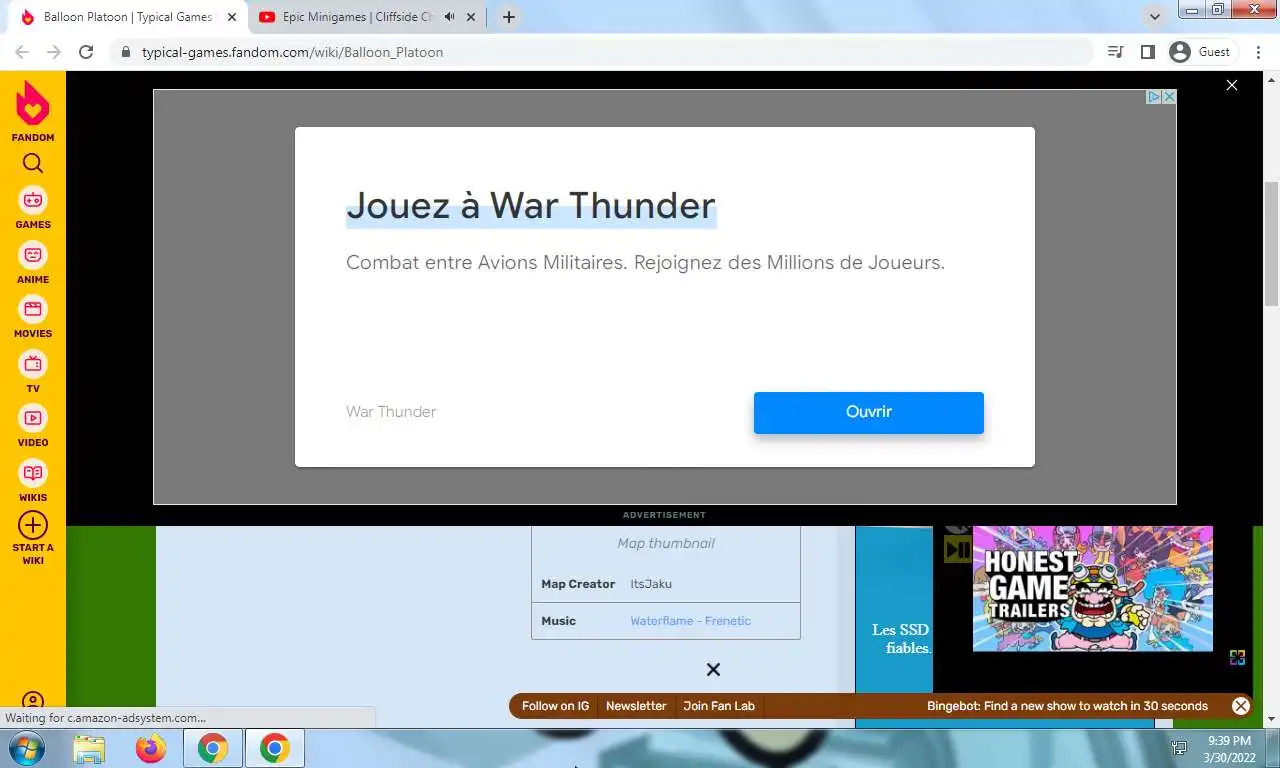The width and height of the screenshot is (1280, 768).
Task: Select the second Chrome taskbar window
Action: [274, 748]
